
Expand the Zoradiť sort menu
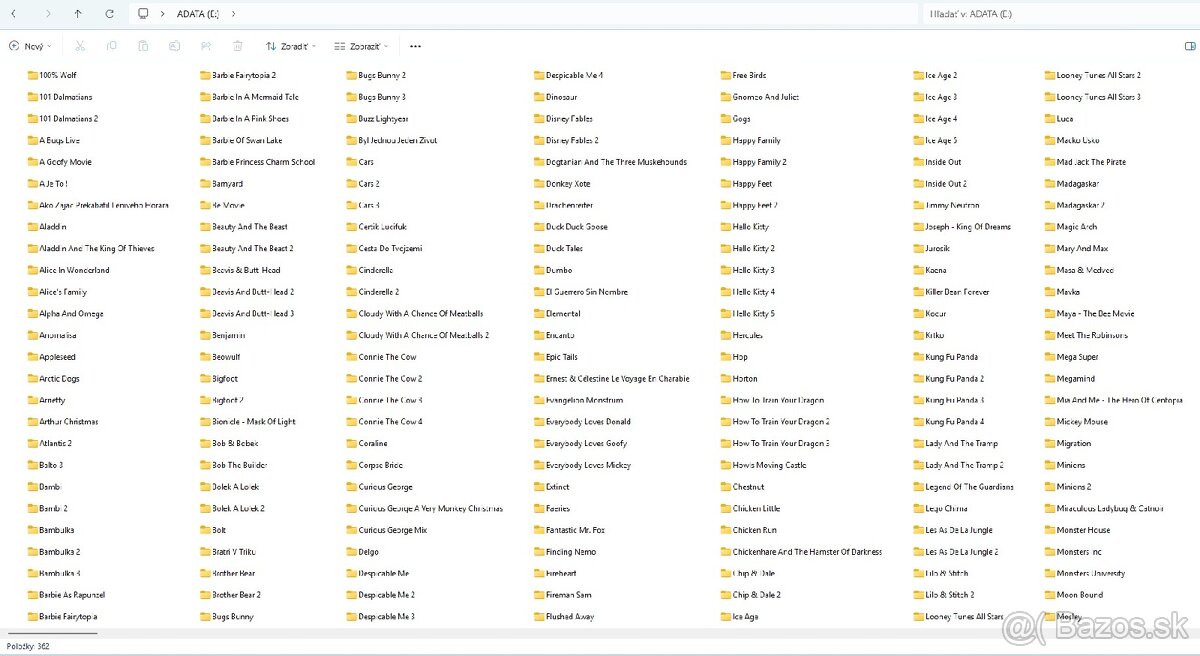pyautogui.click(x=291, y=46)
